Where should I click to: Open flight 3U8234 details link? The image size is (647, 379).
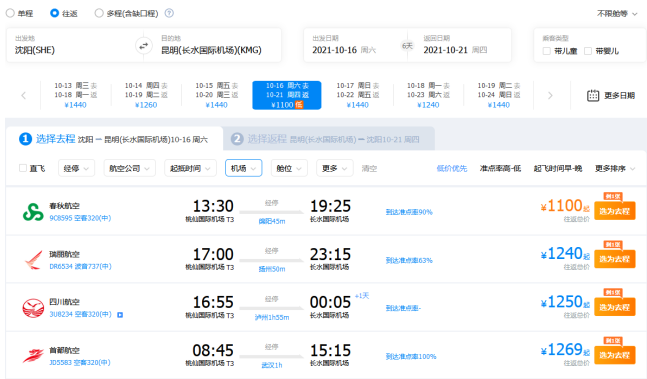tap(80, 314)
